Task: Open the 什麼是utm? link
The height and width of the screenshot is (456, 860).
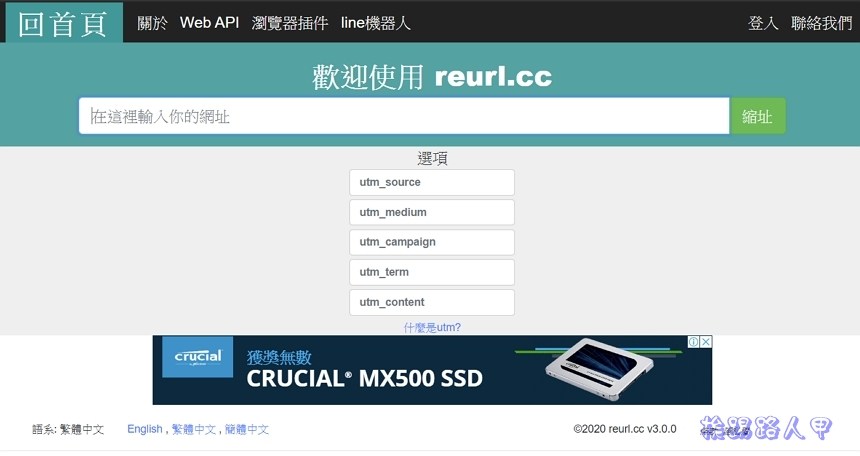Action: coord(432,328)
